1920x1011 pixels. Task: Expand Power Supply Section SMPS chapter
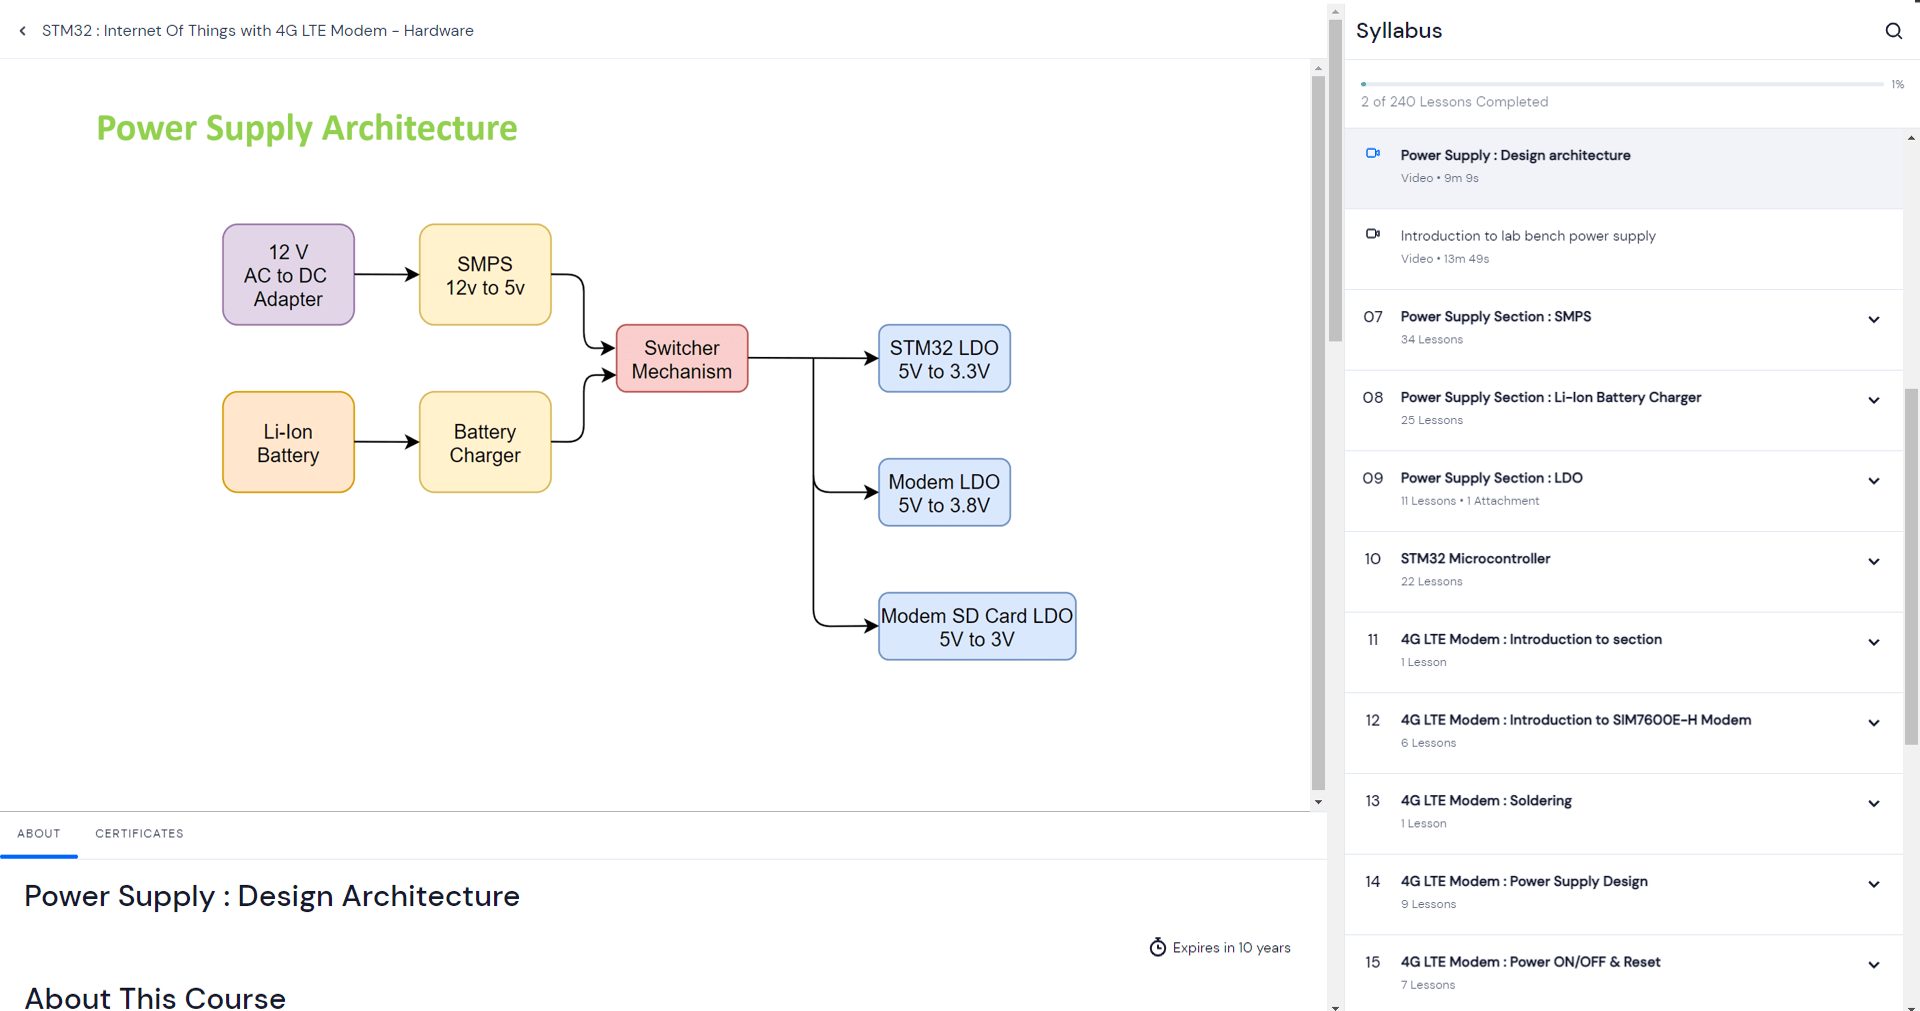point(1873,320)
